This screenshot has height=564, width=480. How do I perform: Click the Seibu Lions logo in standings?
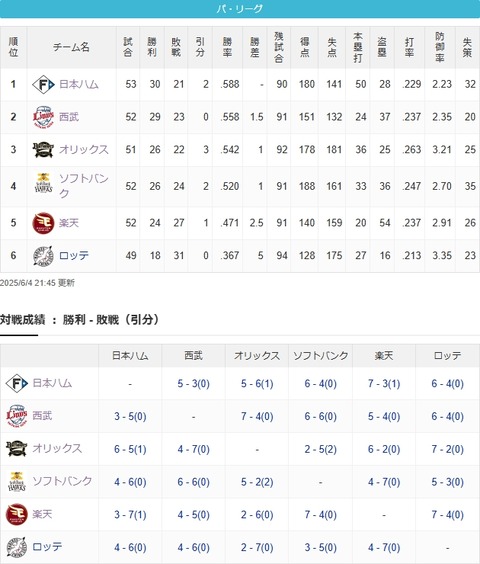click(x=43, y=117)
